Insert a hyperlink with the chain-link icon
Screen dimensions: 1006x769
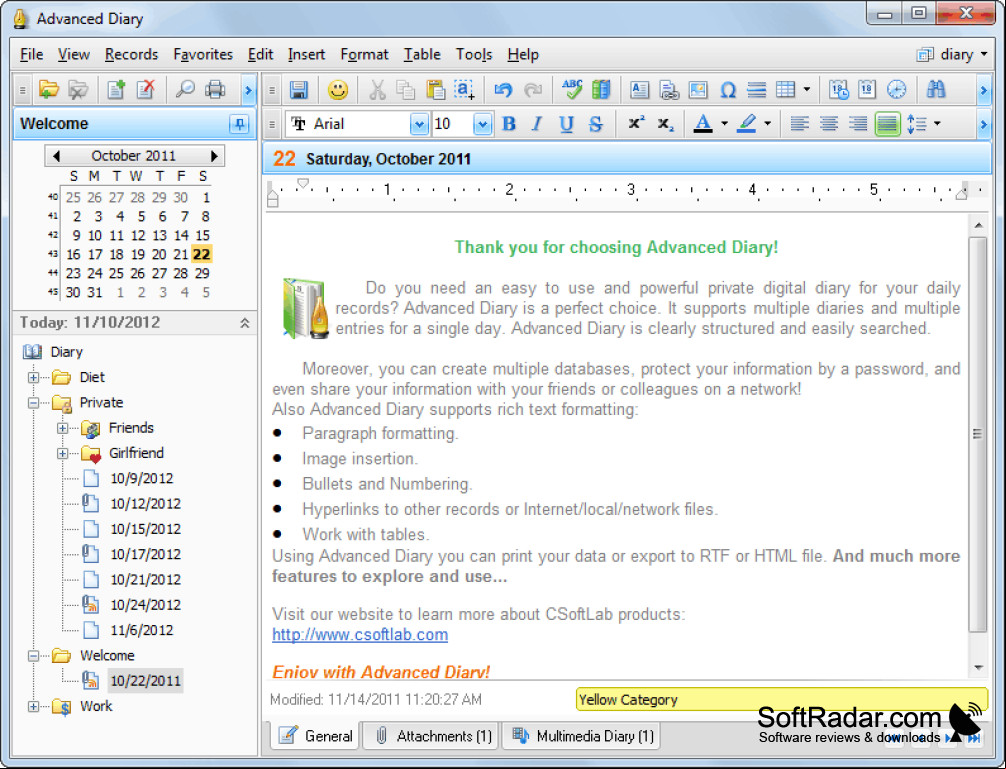pyautogui.click(x=669, y=90)
